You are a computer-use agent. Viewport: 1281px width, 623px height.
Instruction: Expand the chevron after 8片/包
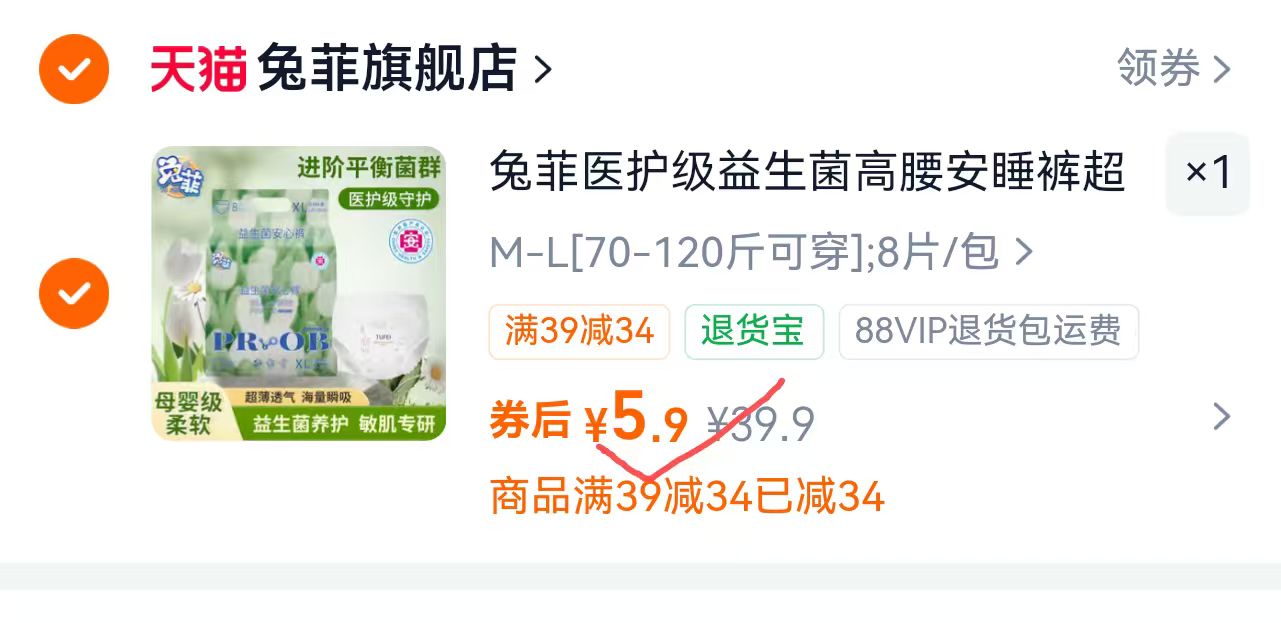click(1022, 253)
